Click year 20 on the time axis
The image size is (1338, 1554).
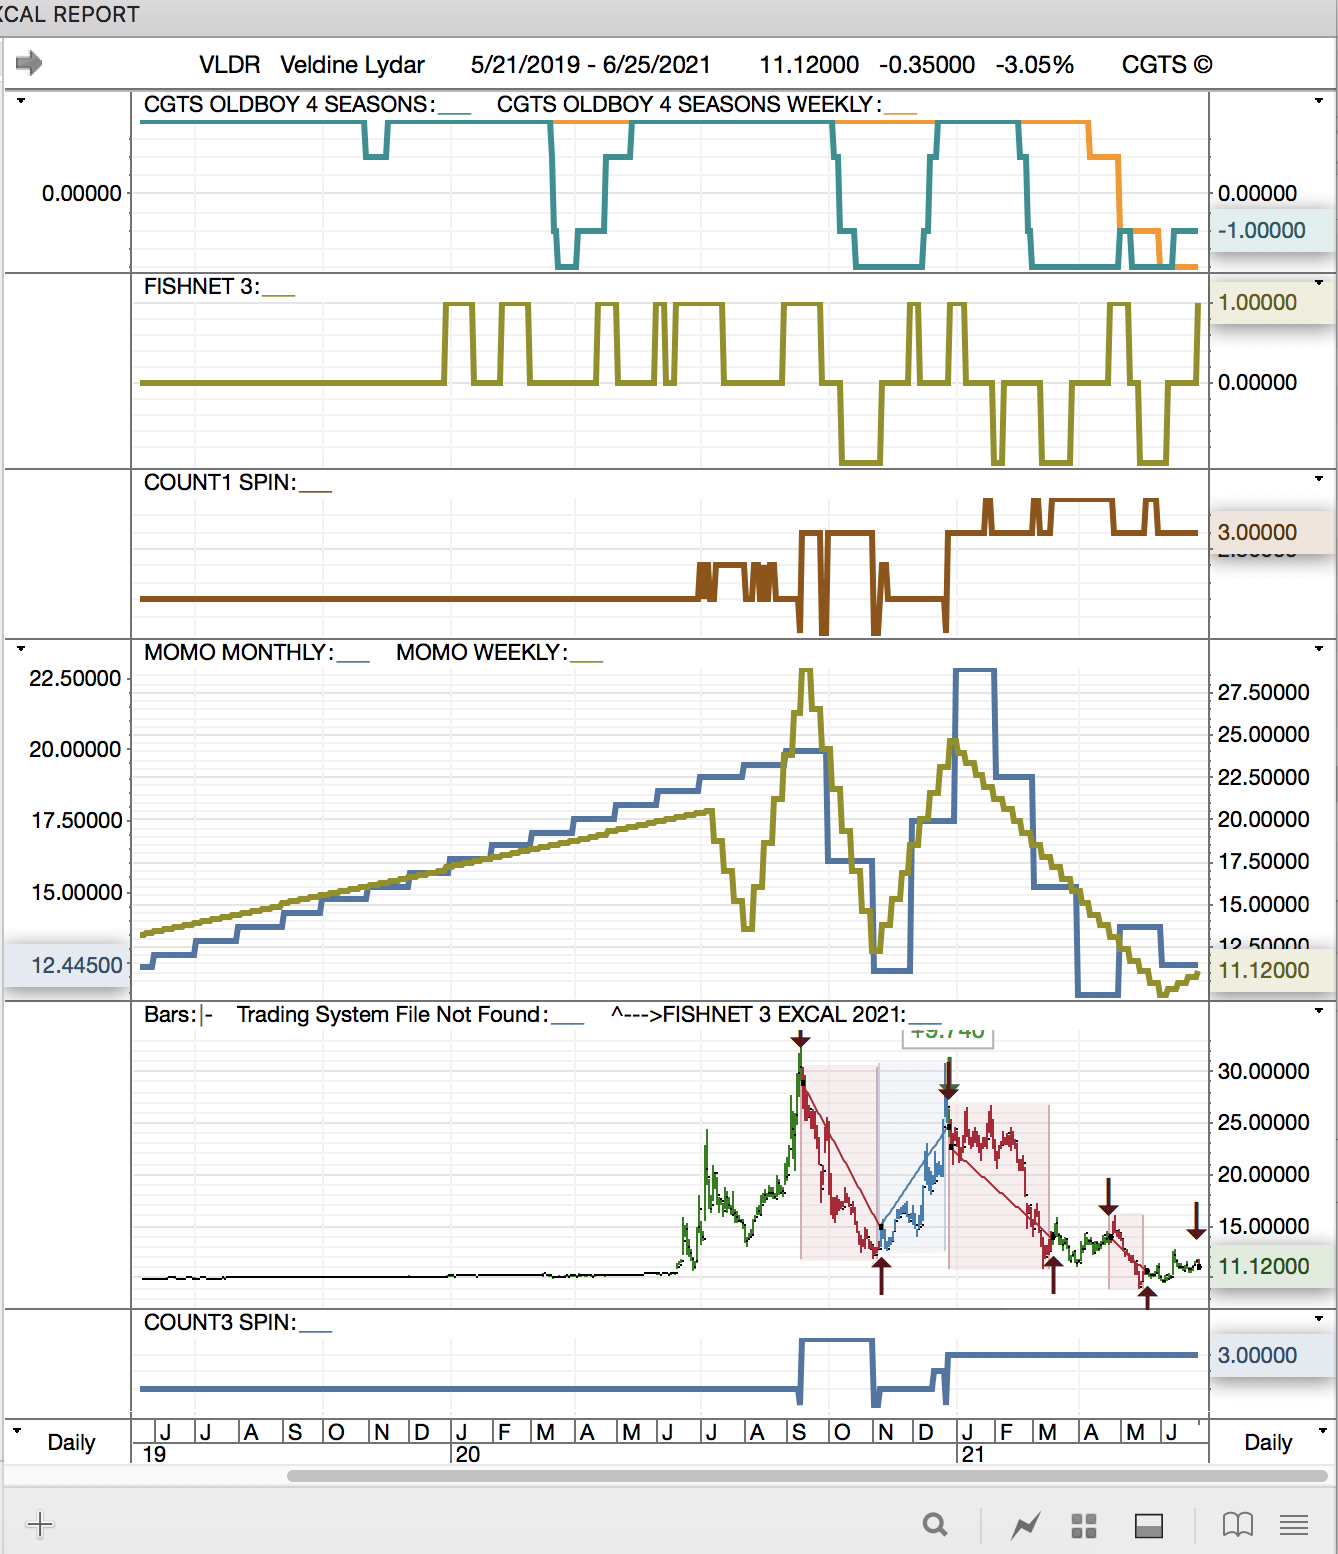click(468, 1454)
